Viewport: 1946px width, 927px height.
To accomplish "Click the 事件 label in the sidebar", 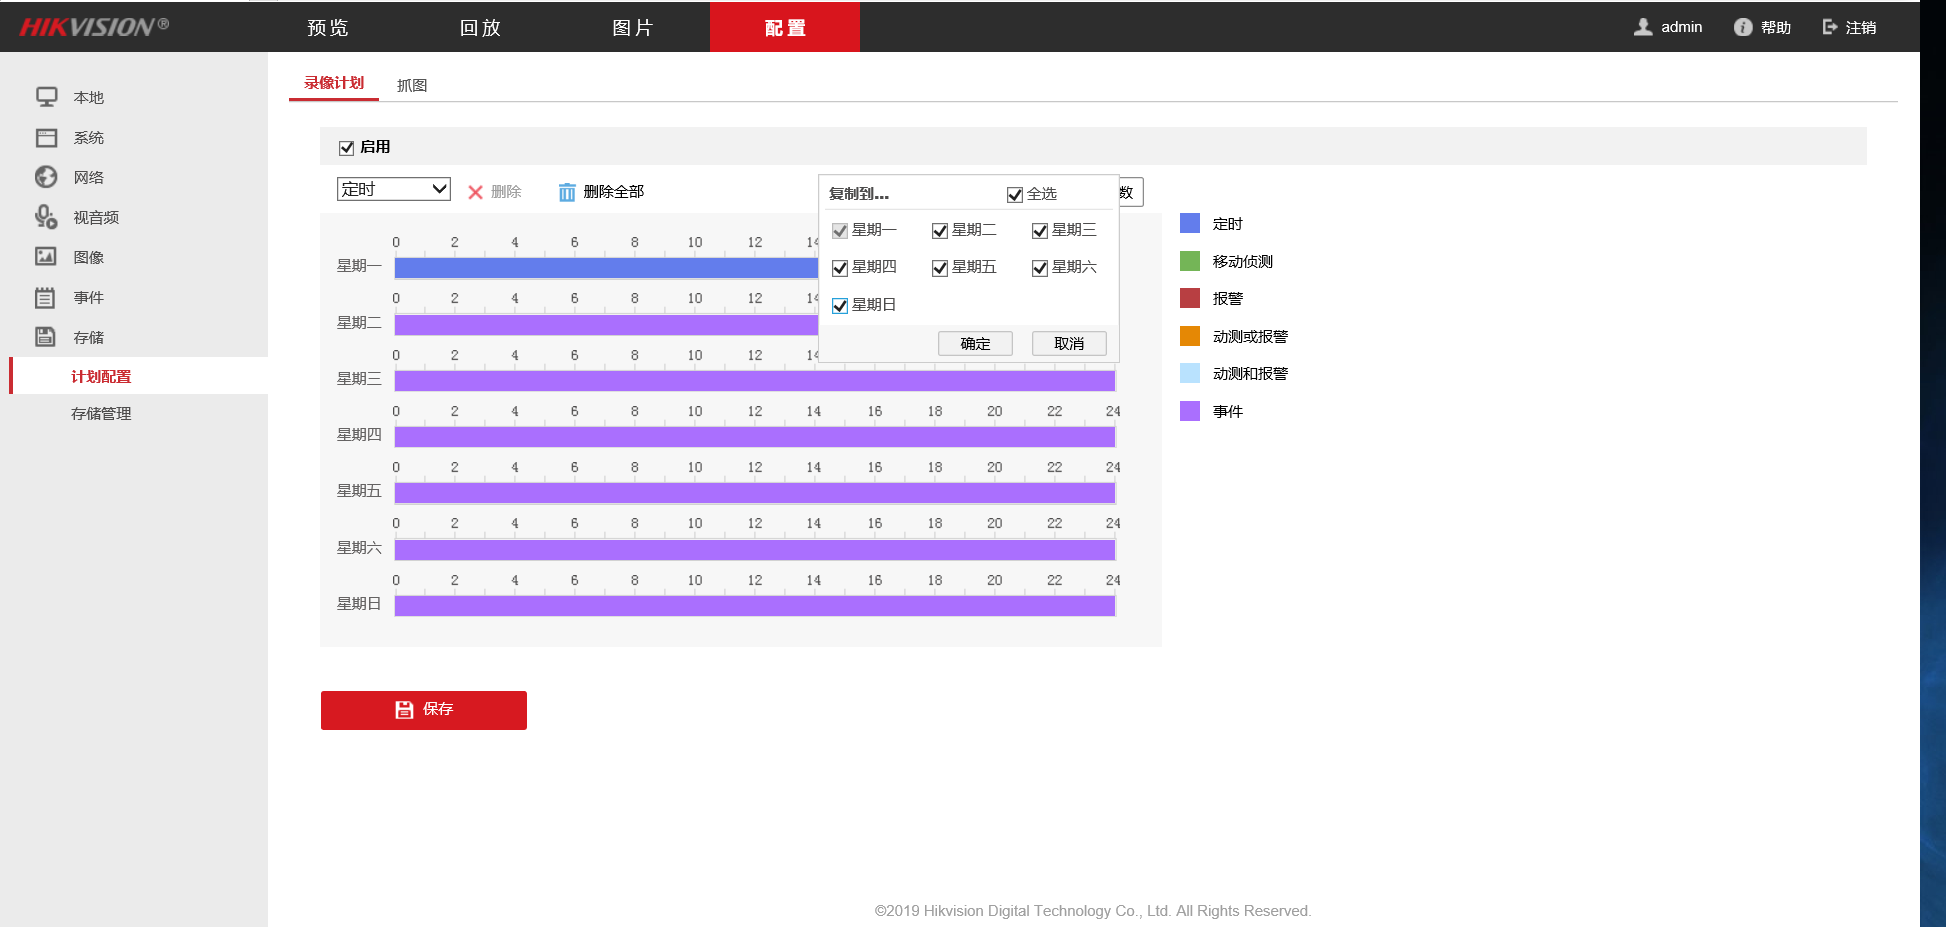I will [x=89, y=297].
